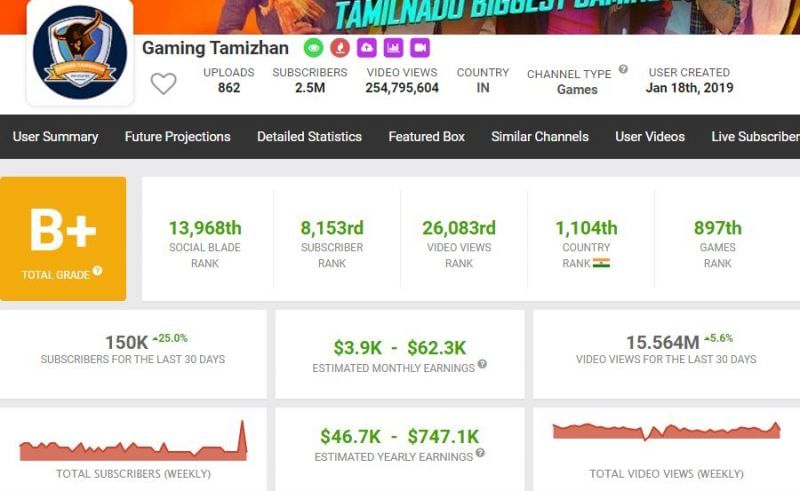800x491 pixels.
Task: Open the Detailed Statistics tab
Action: [x=309, y=137]
